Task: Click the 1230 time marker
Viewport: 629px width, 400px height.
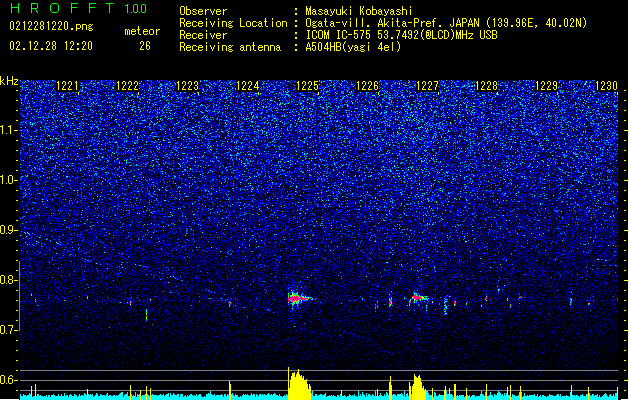Action: click(x=607, y=86)
